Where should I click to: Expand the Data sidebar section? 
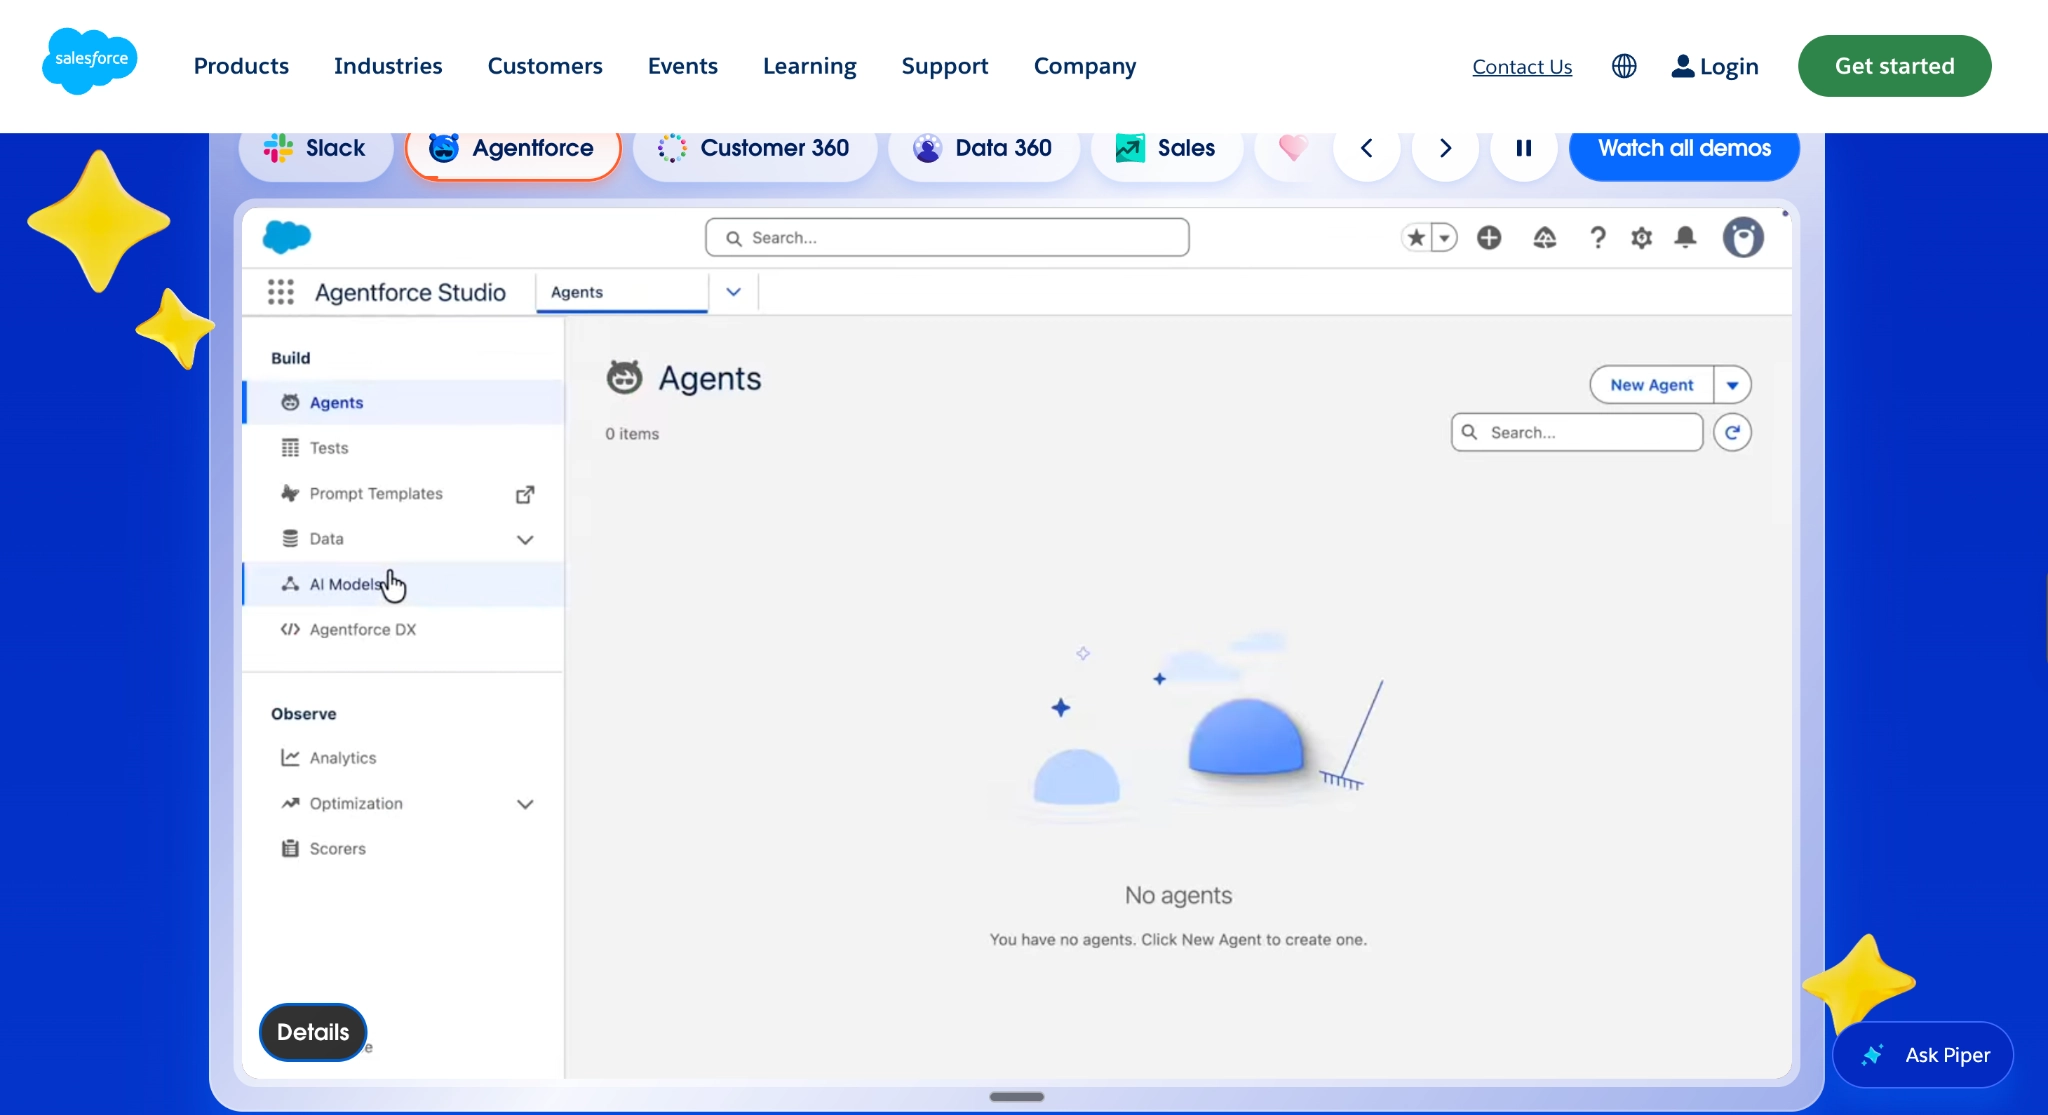(525, 540)
